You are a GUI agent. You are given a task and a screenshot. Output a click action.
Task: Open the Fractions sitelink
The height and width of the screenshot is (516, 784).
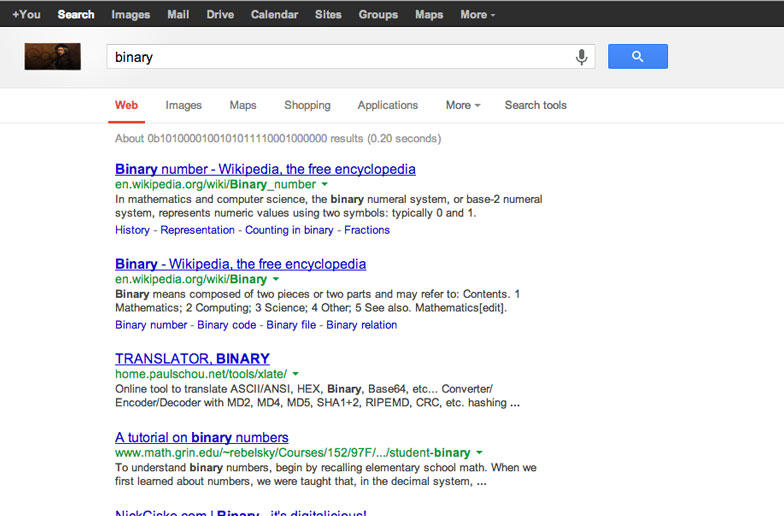pos(367,230)
